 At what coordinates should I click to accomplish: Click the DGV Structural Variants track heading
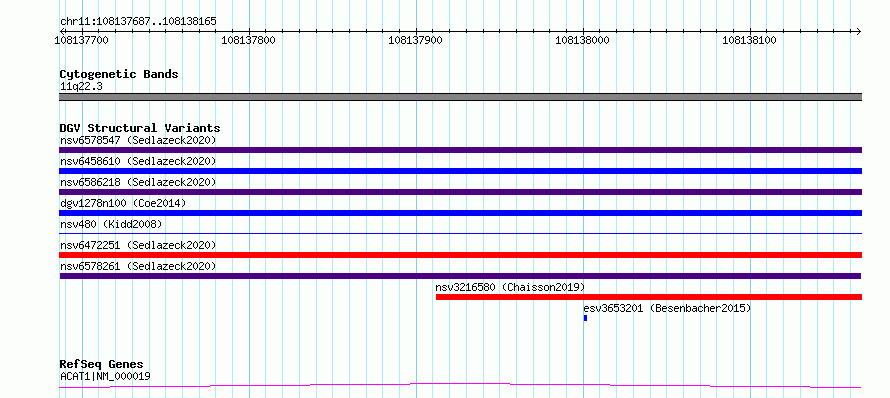tap(140, 128)
